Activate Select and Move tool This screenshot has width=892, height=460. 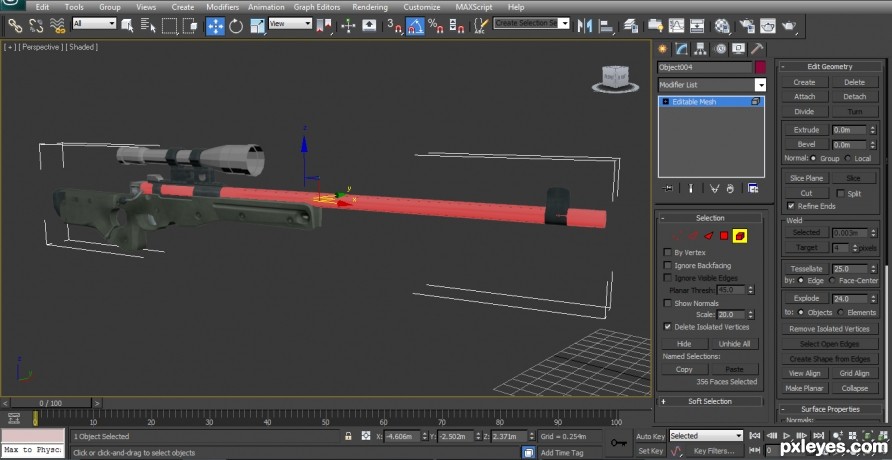215,26
